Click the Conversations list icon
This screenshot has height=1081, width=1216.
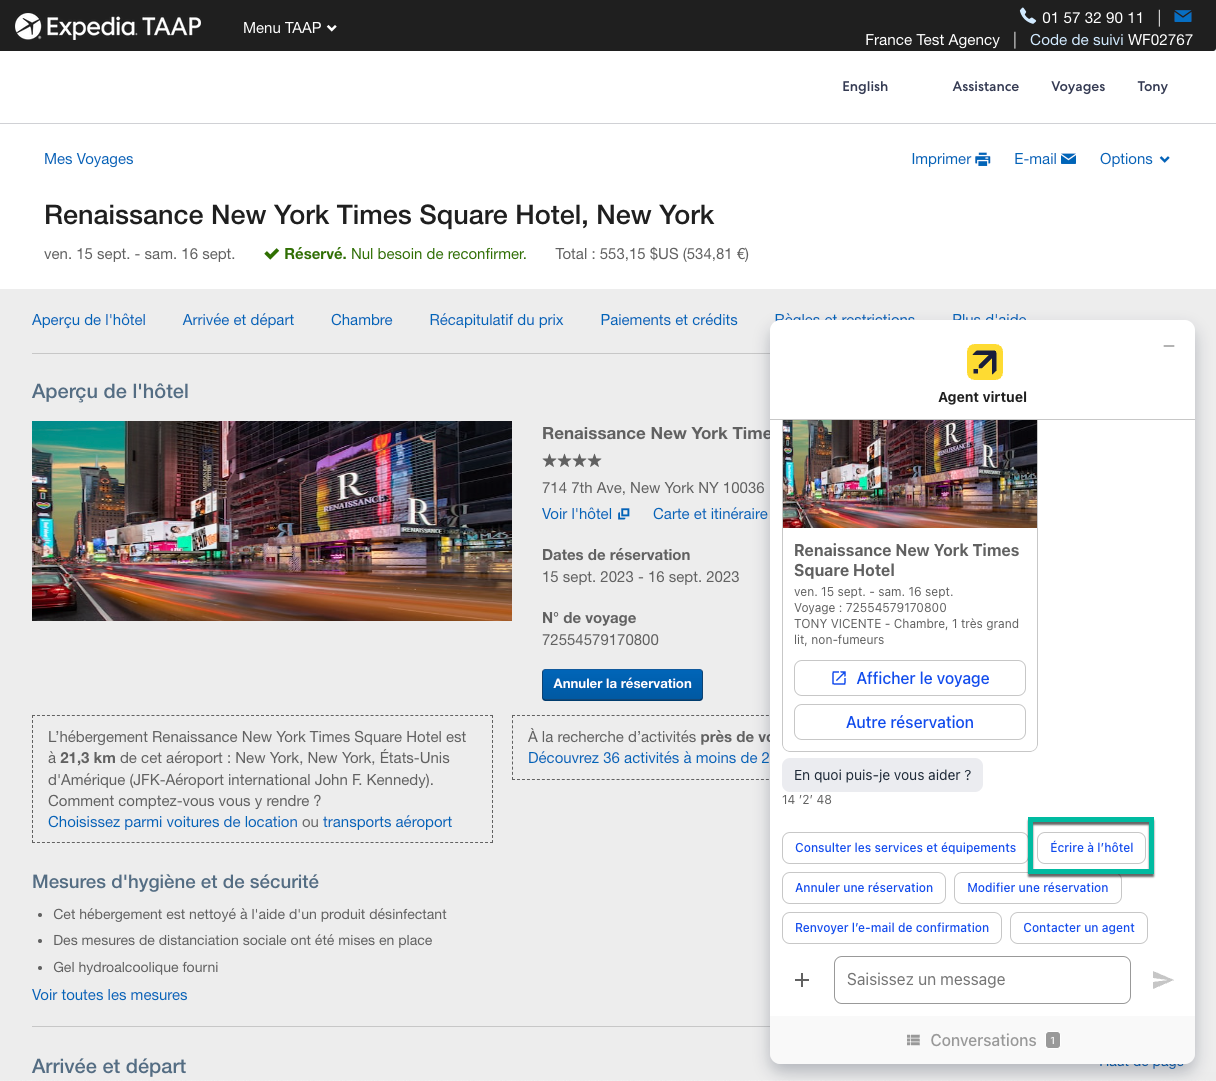point(913,1040)
